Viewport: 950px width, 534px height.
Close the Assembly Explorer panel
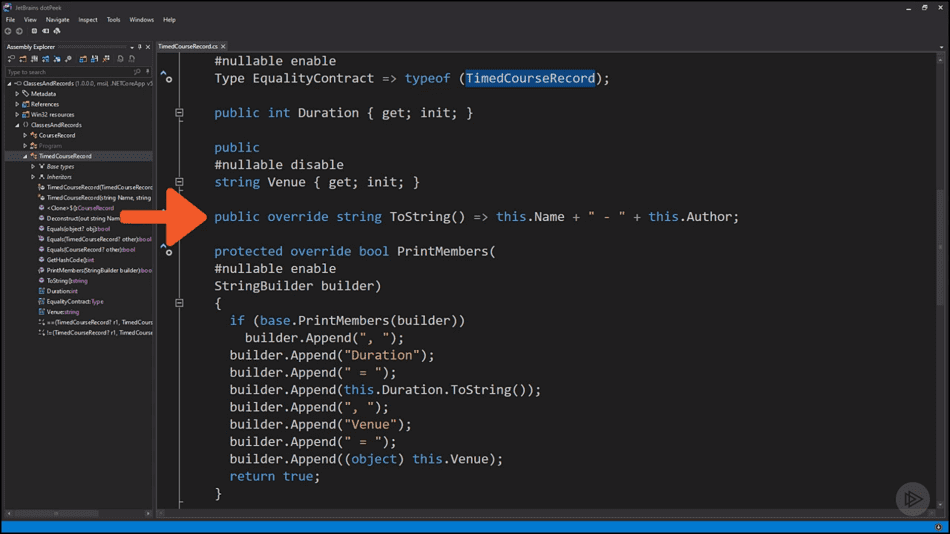click(147, 47)
